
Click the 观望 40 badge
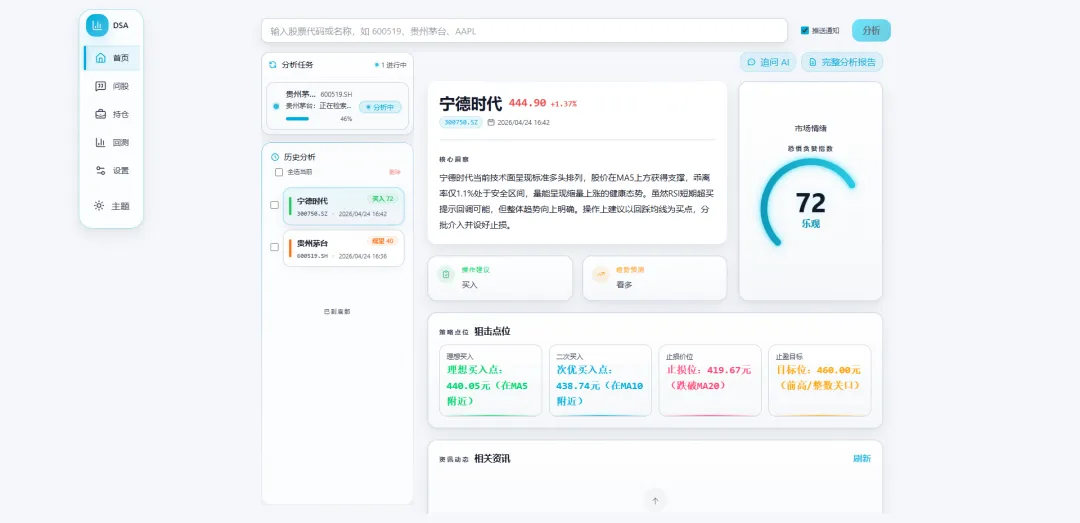coord(382,241)
